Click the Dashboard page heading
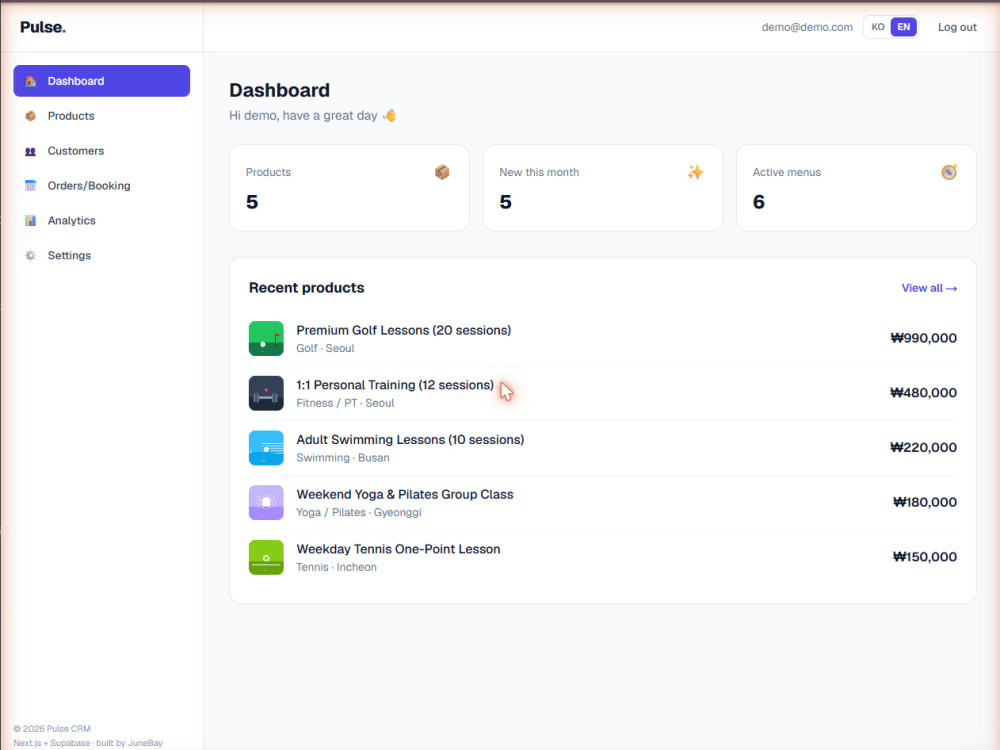1000x750 pixels. point(279,90)
